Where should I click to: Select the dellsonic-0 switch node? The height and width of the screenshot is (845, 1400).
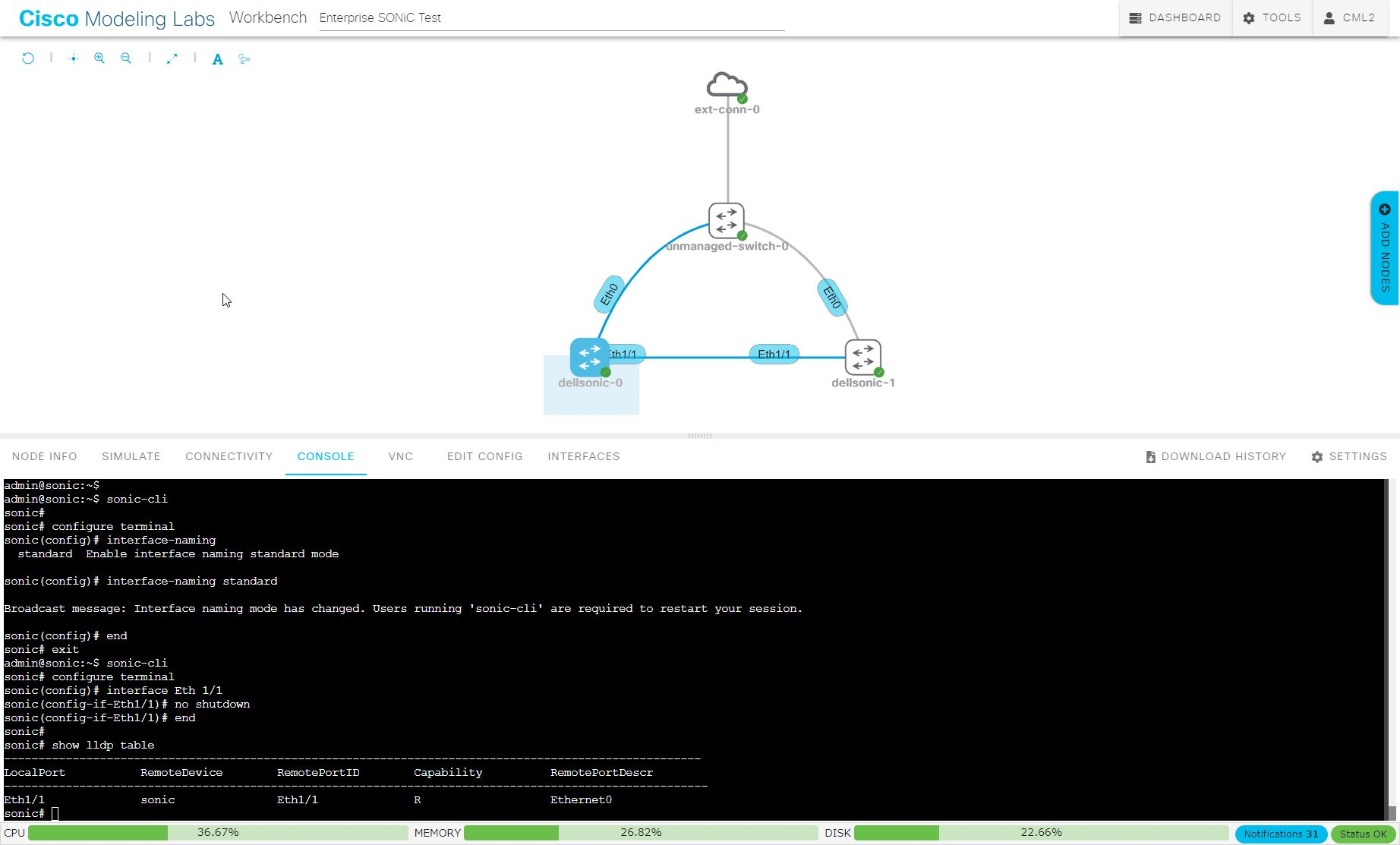pos(590,357)
